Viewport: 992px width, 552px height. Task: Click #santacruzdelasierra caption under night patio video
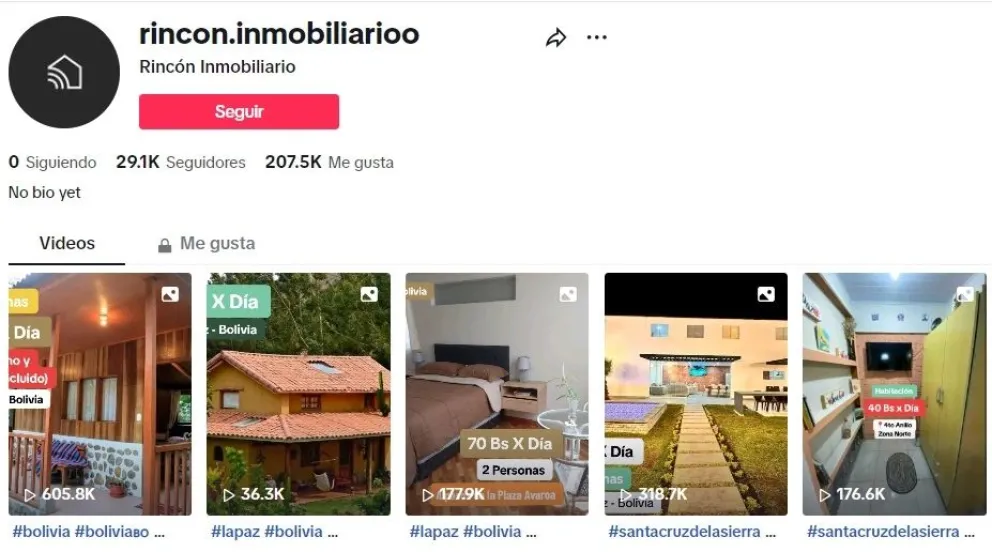(x=692, y=532)
